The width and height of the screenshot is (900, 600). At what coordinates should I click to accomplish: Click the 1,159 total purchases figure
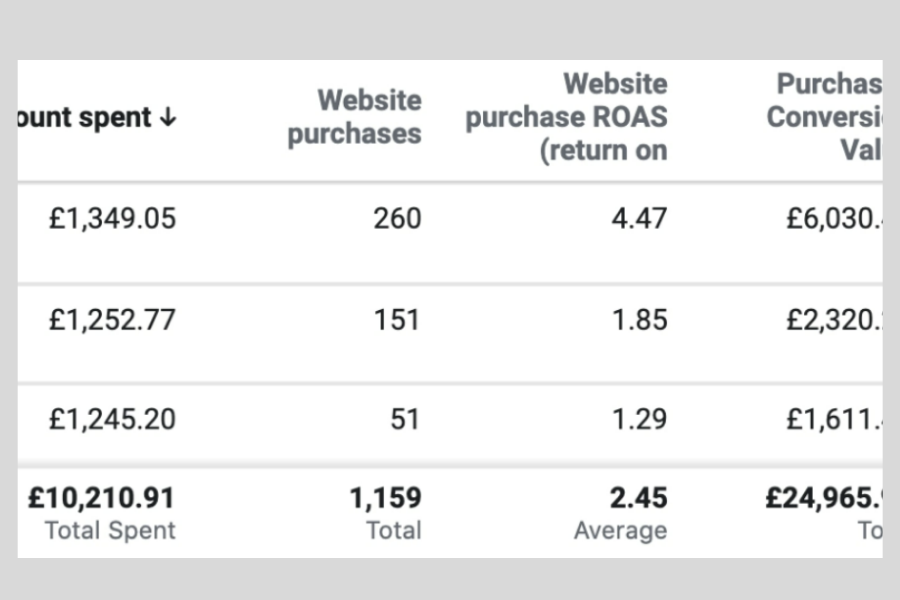(385, 498)
